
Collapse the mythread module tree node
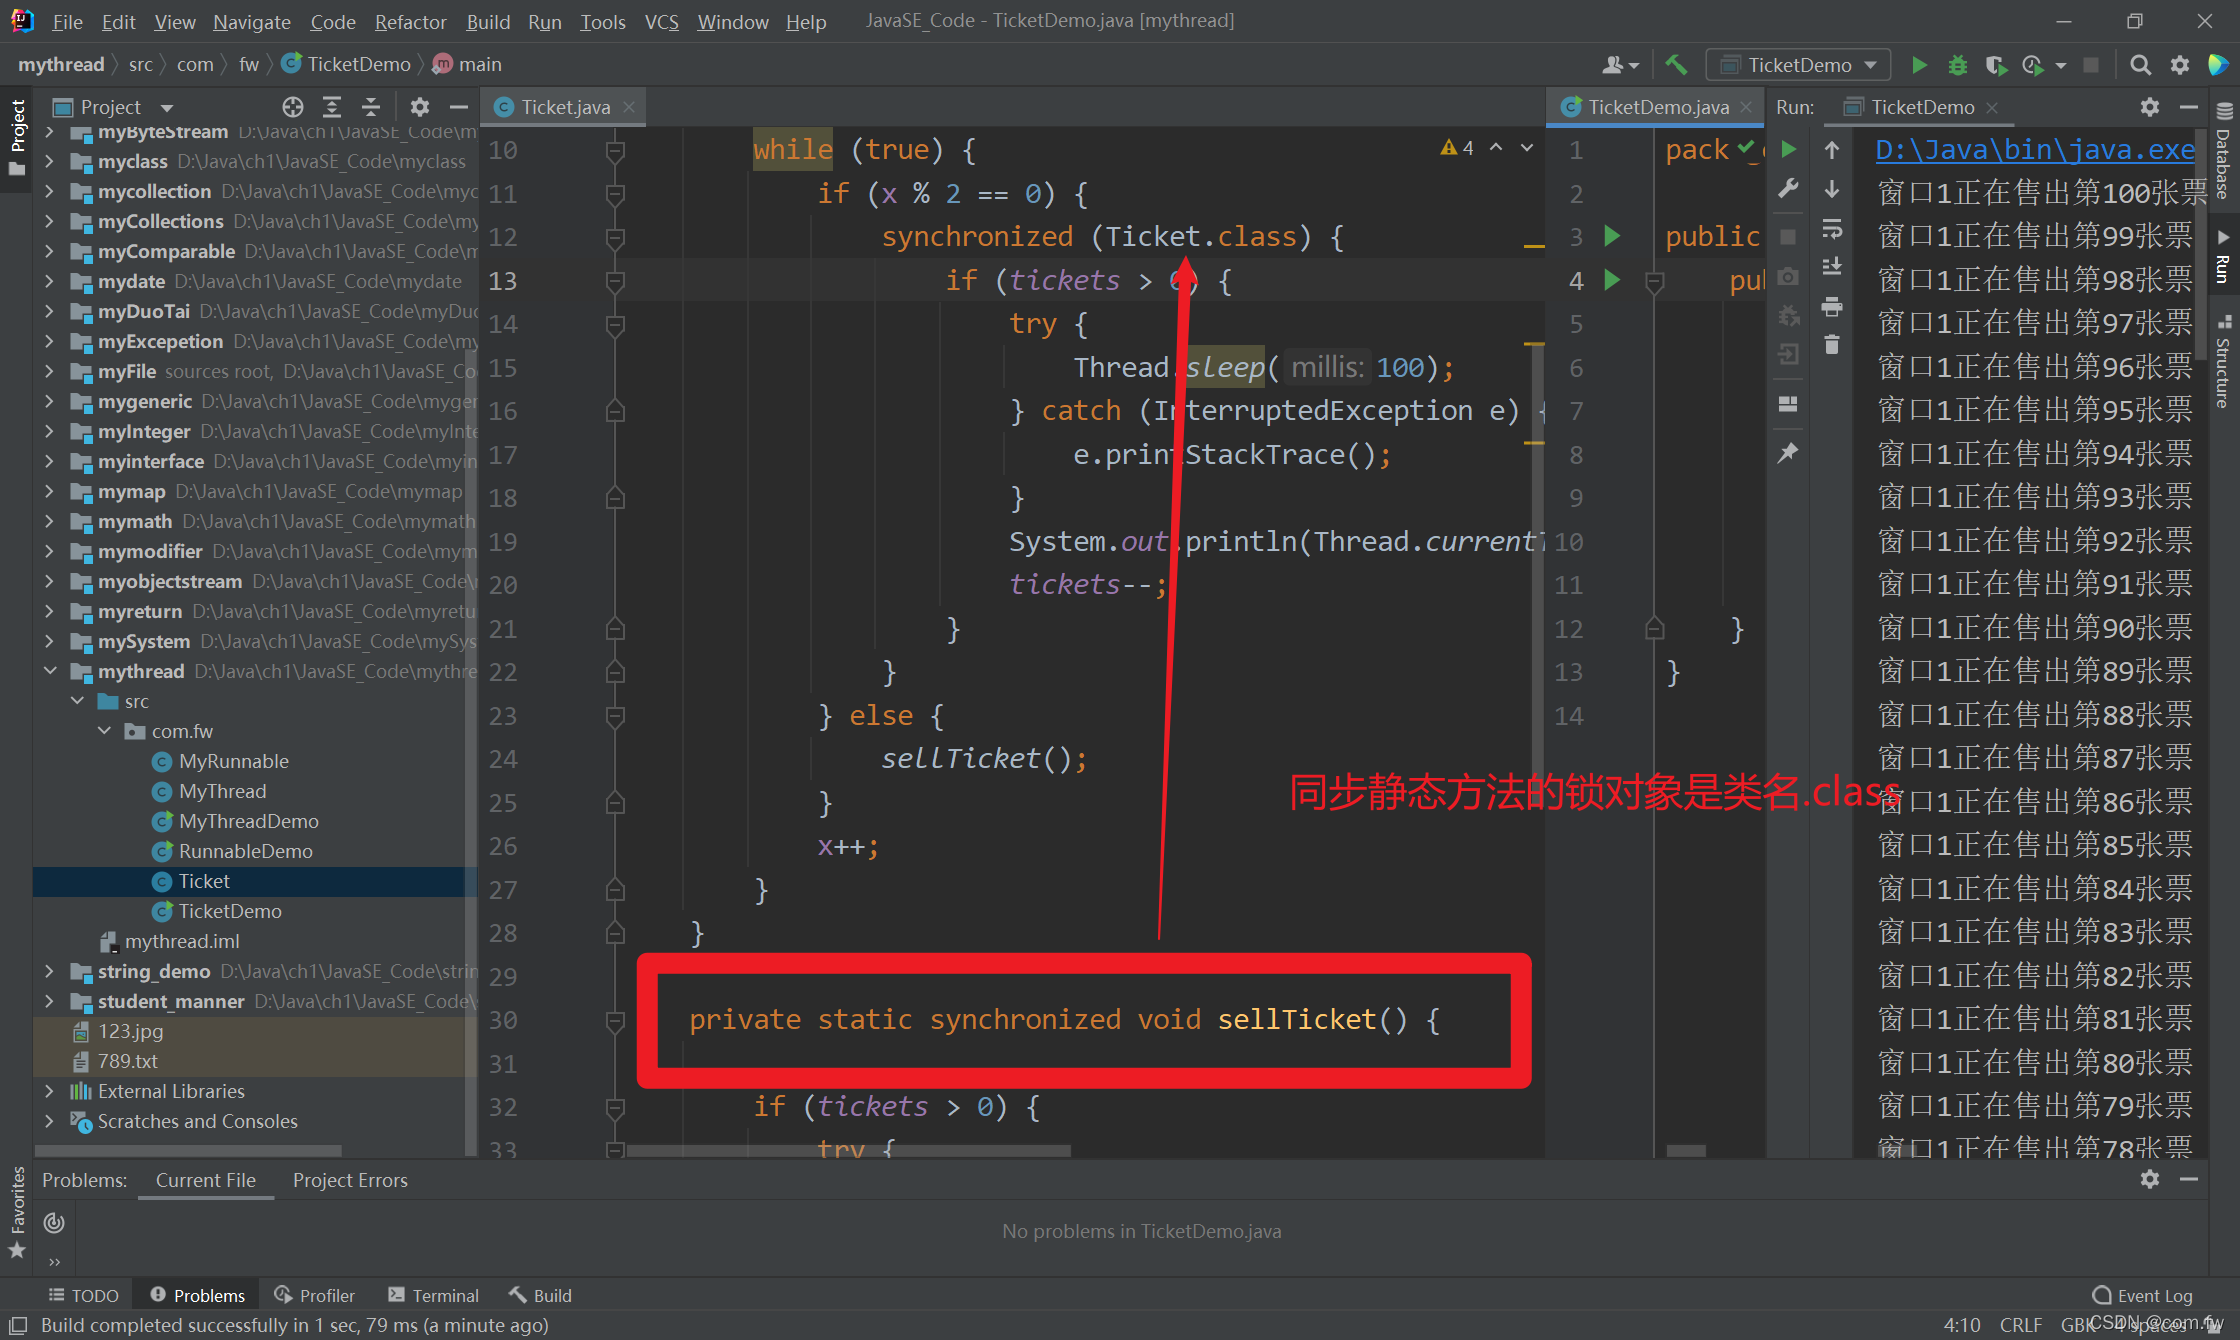pos(50,671)
